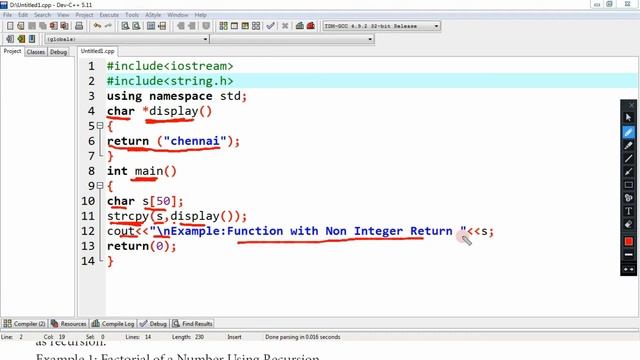Viewport: 640px width, 360px height.
Task: Open the Resources bottom tab
Action: pos(69,324)
